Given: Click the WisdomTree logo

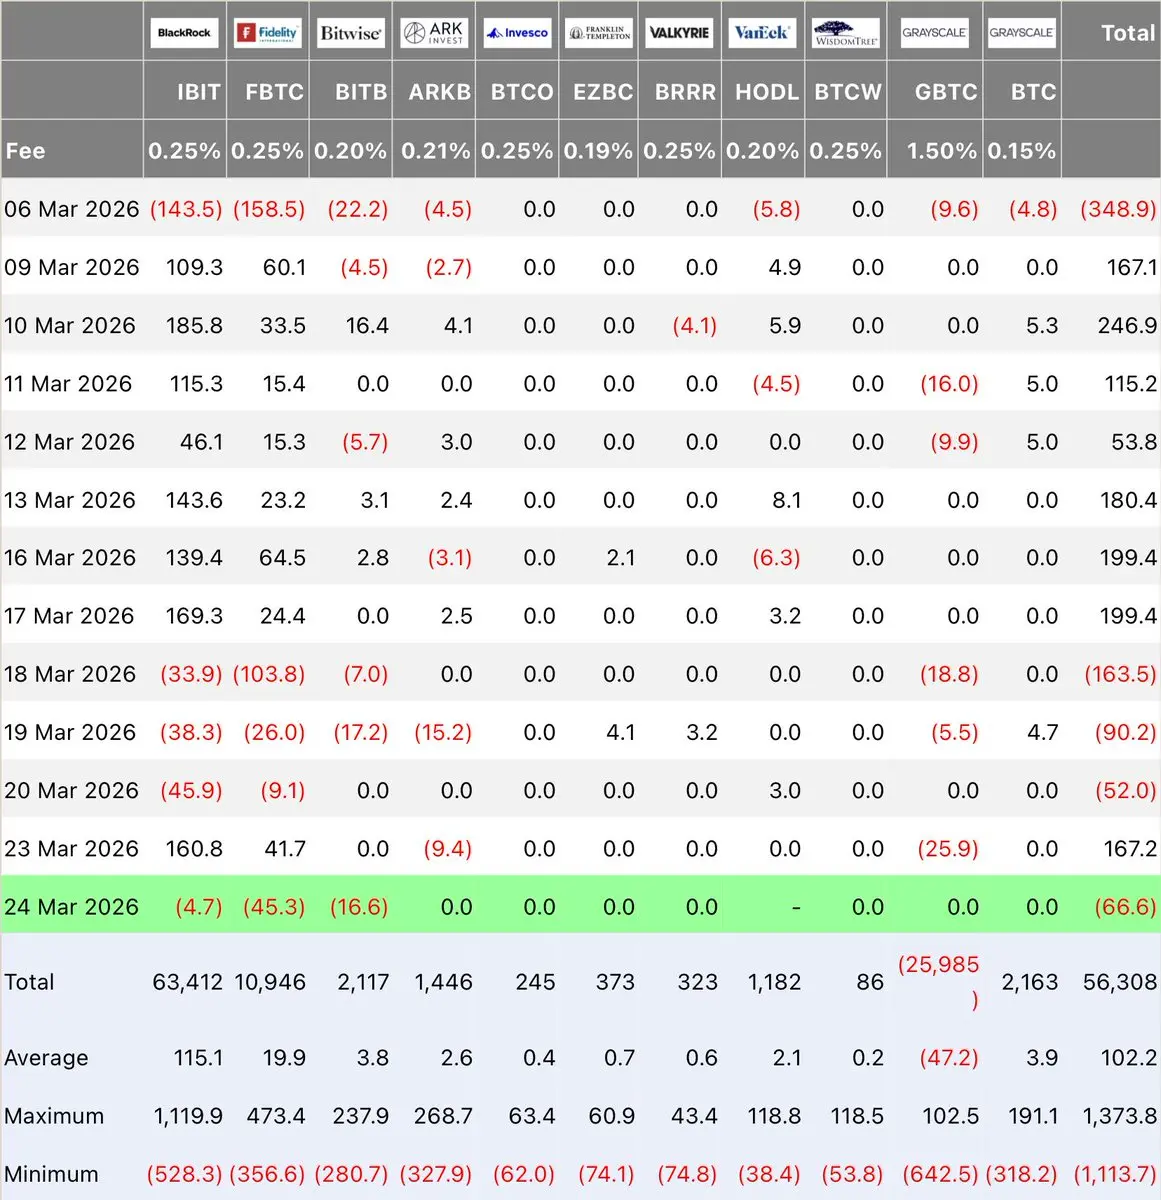Looking at the screenshot, I should coord(846,32).
